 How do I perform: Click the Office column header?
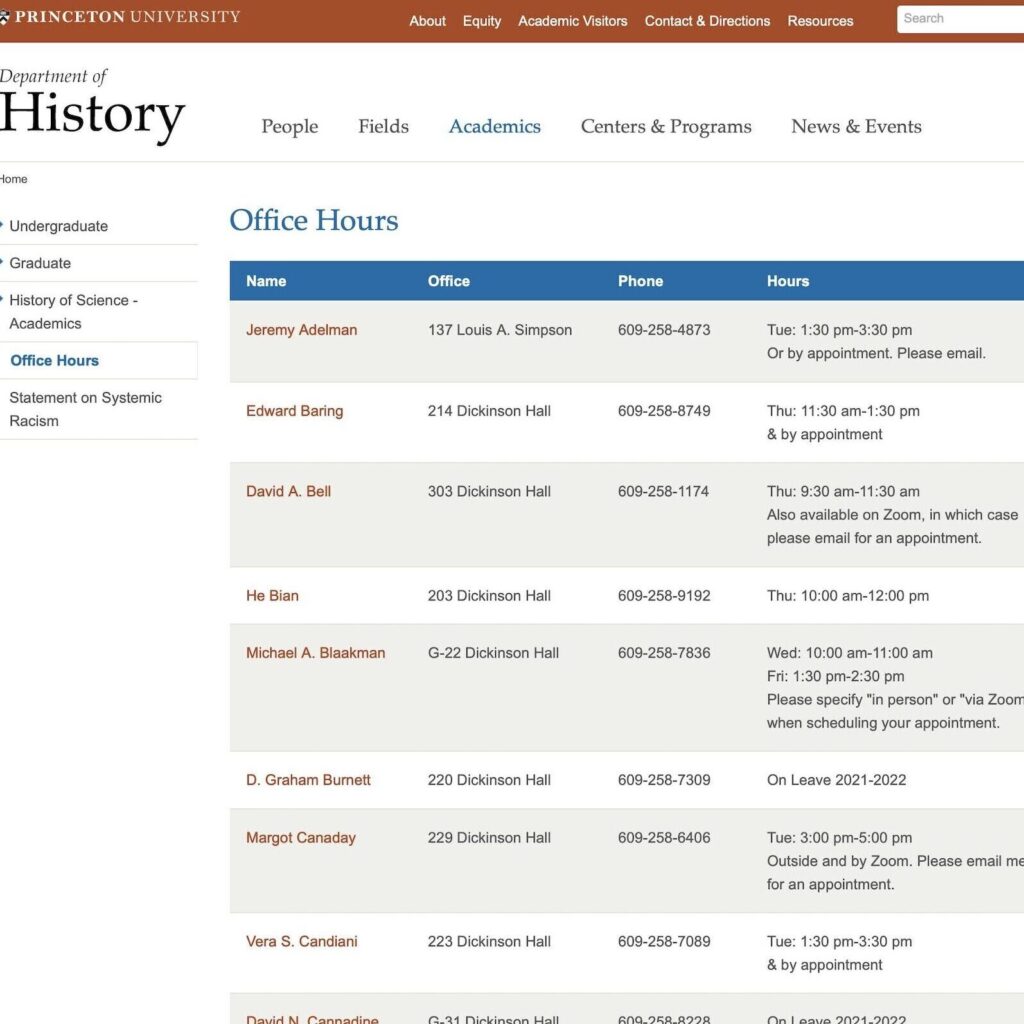pos(449,281)
